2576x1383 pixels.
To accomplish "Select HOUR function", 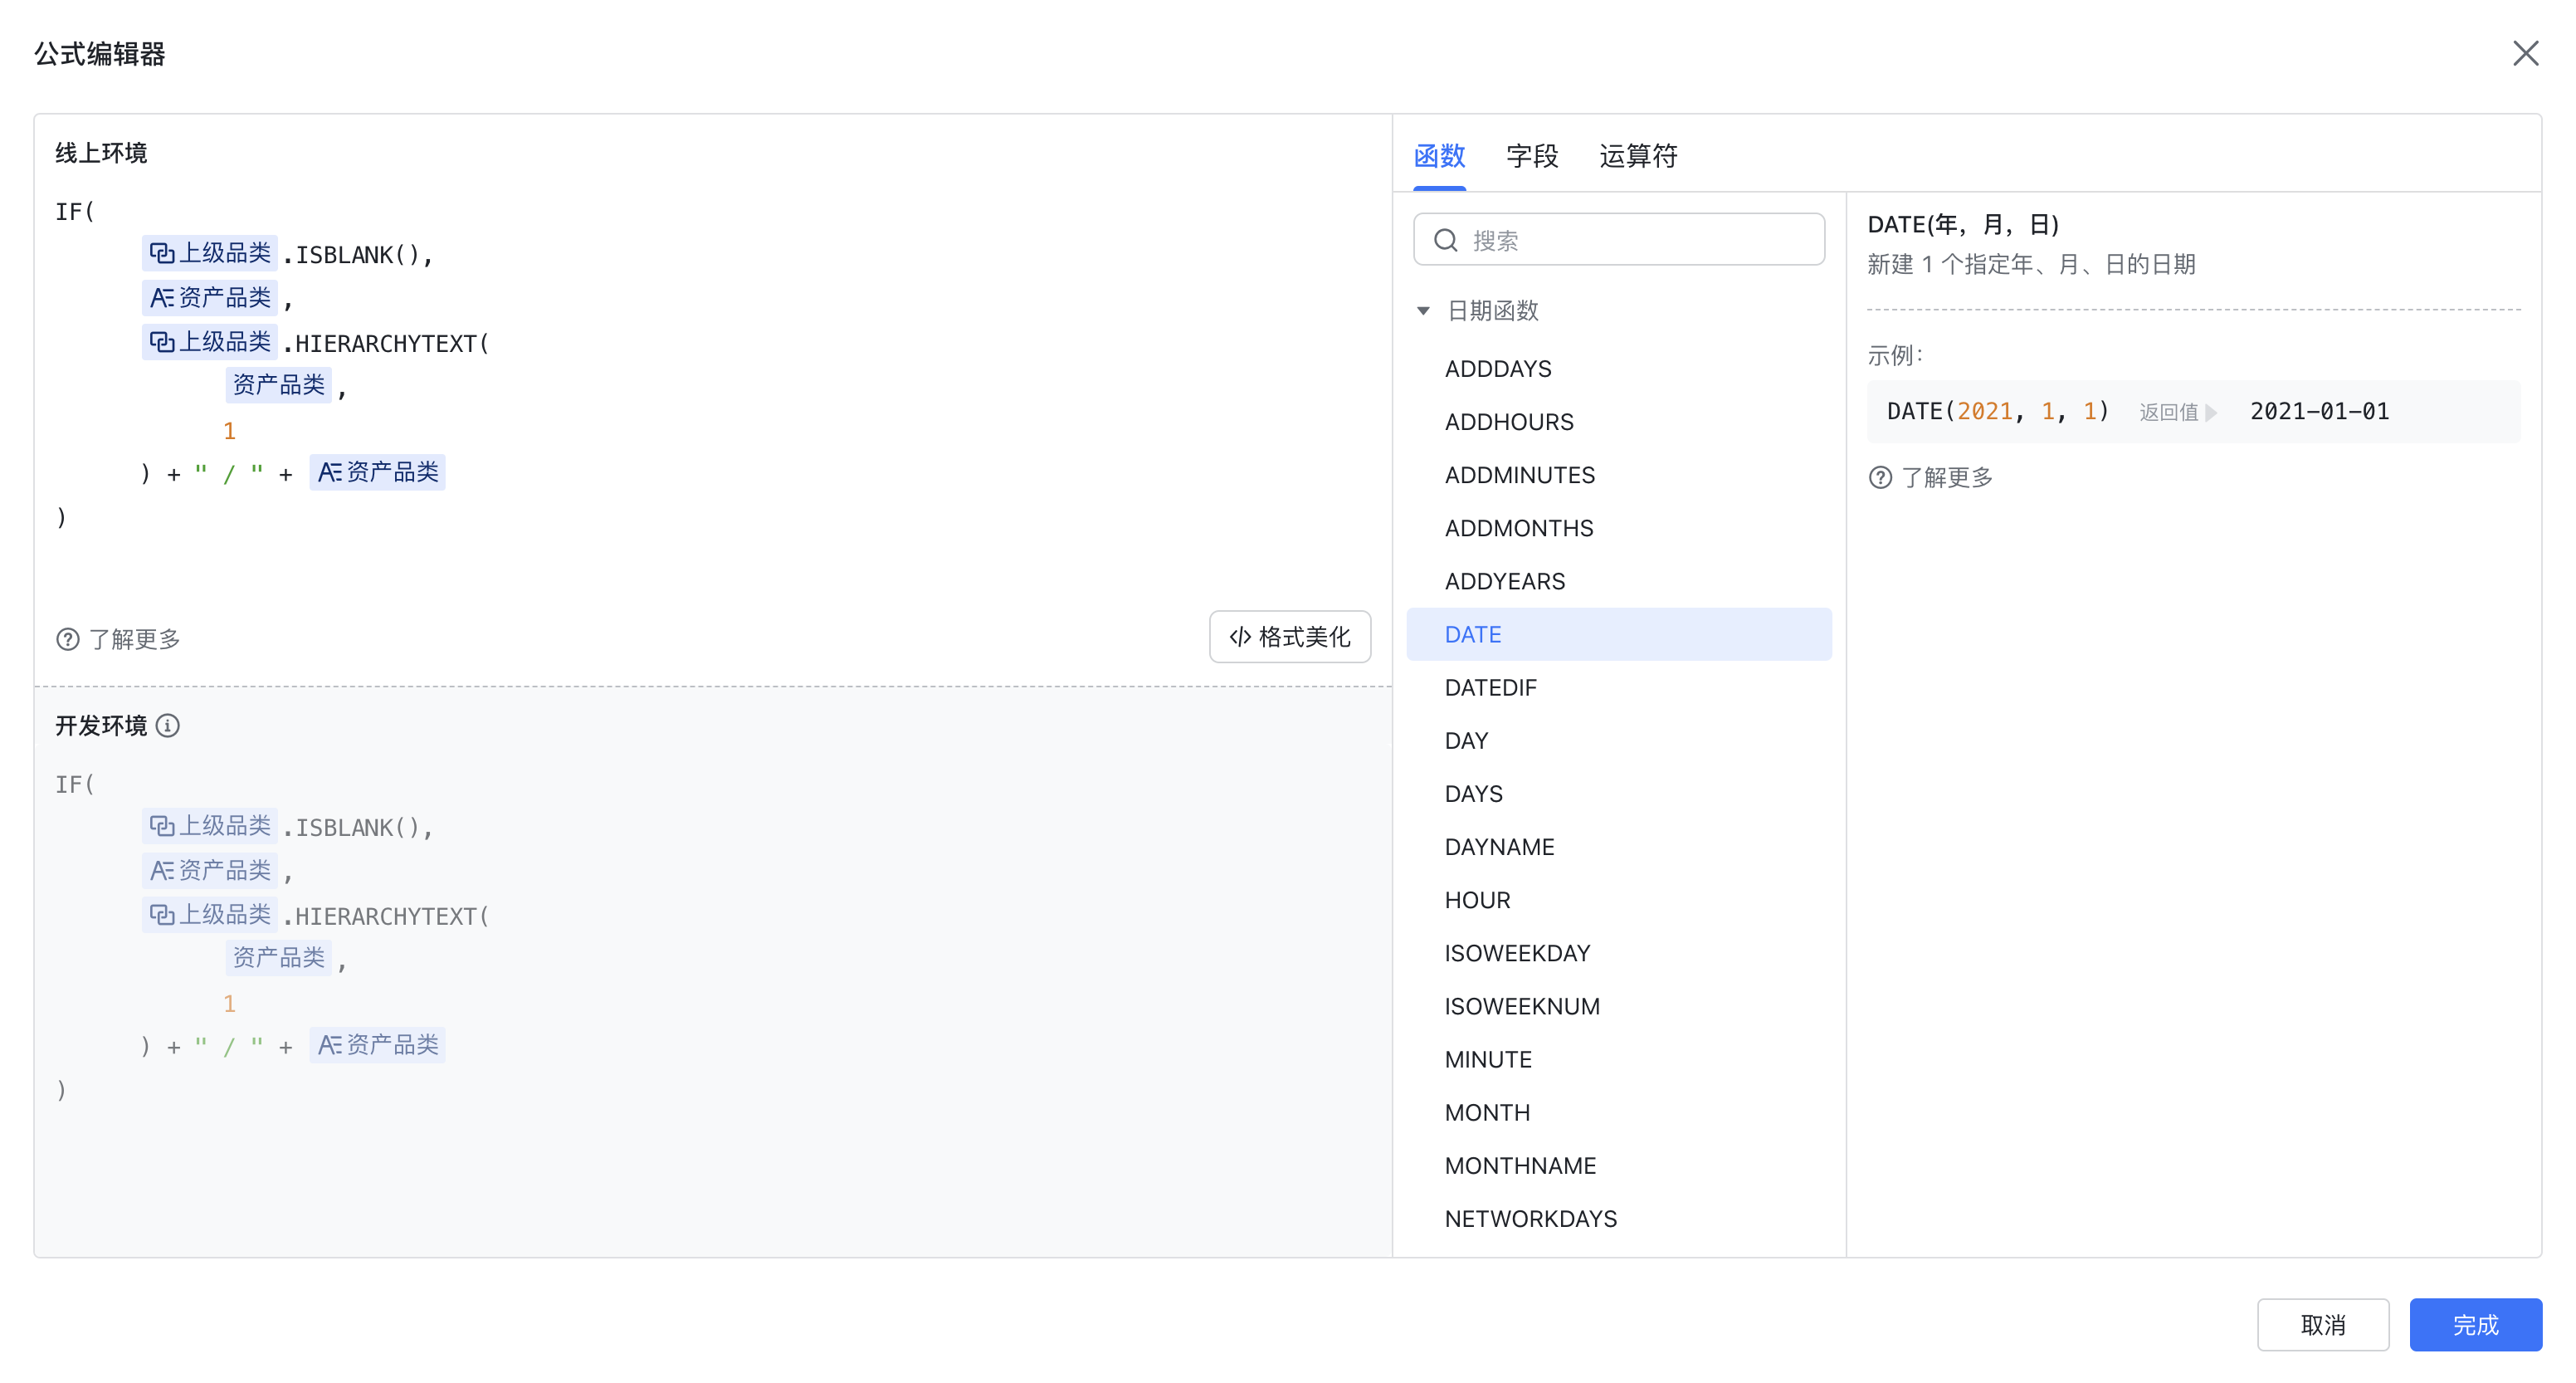I will click(x=1619, y=900).
